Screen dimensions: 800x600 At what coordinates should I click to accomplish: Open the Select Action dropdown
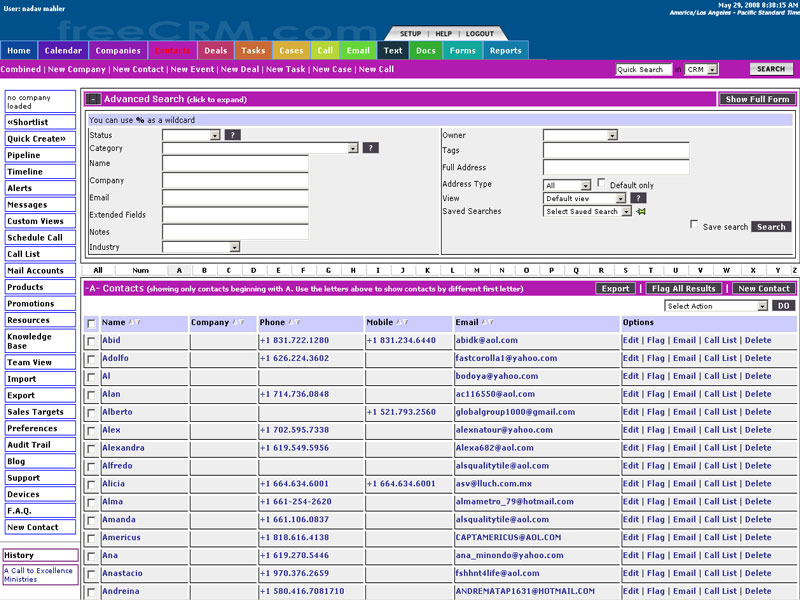click(x=716, y=306)
